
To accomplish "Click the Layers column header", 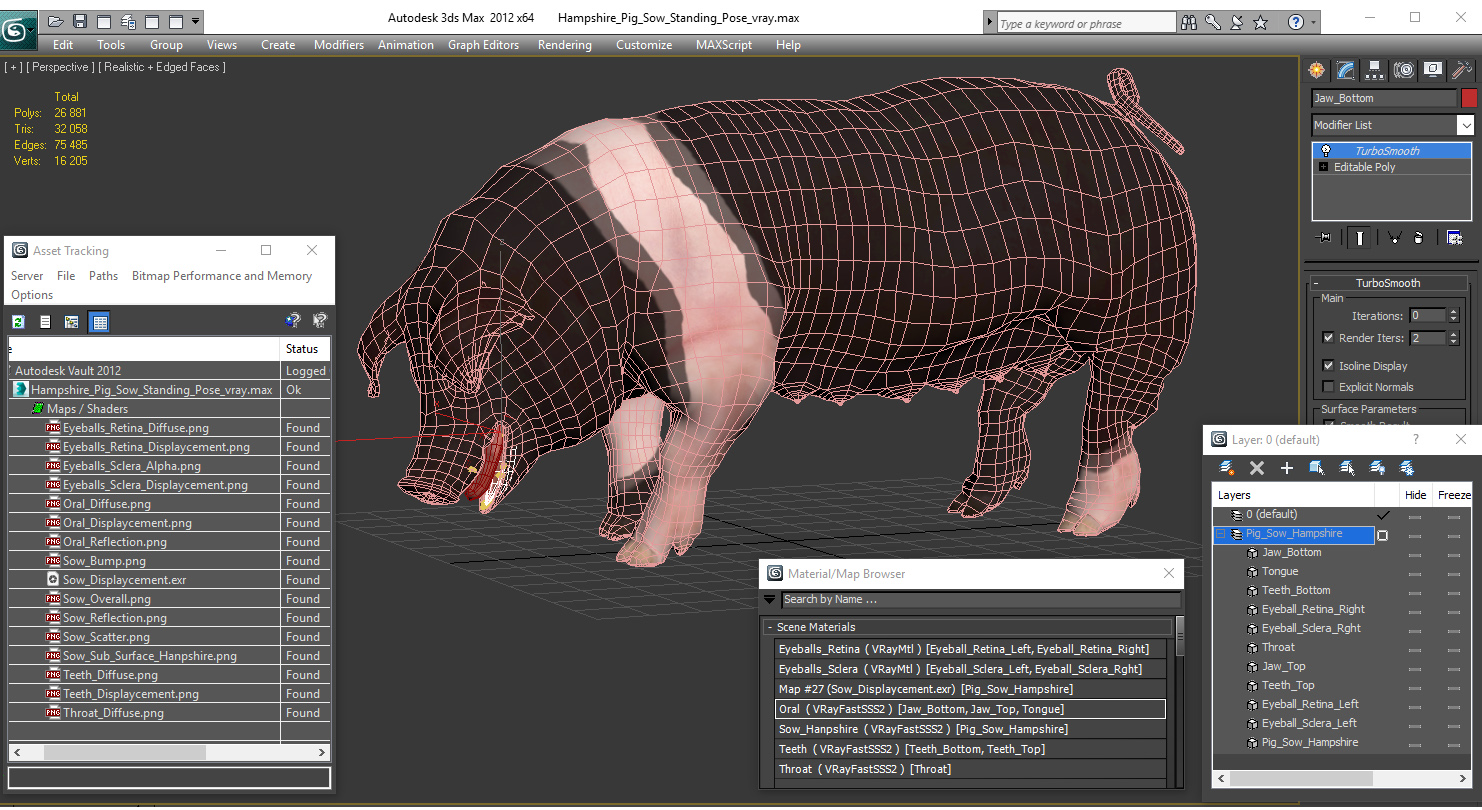I will coord(1293,495).
